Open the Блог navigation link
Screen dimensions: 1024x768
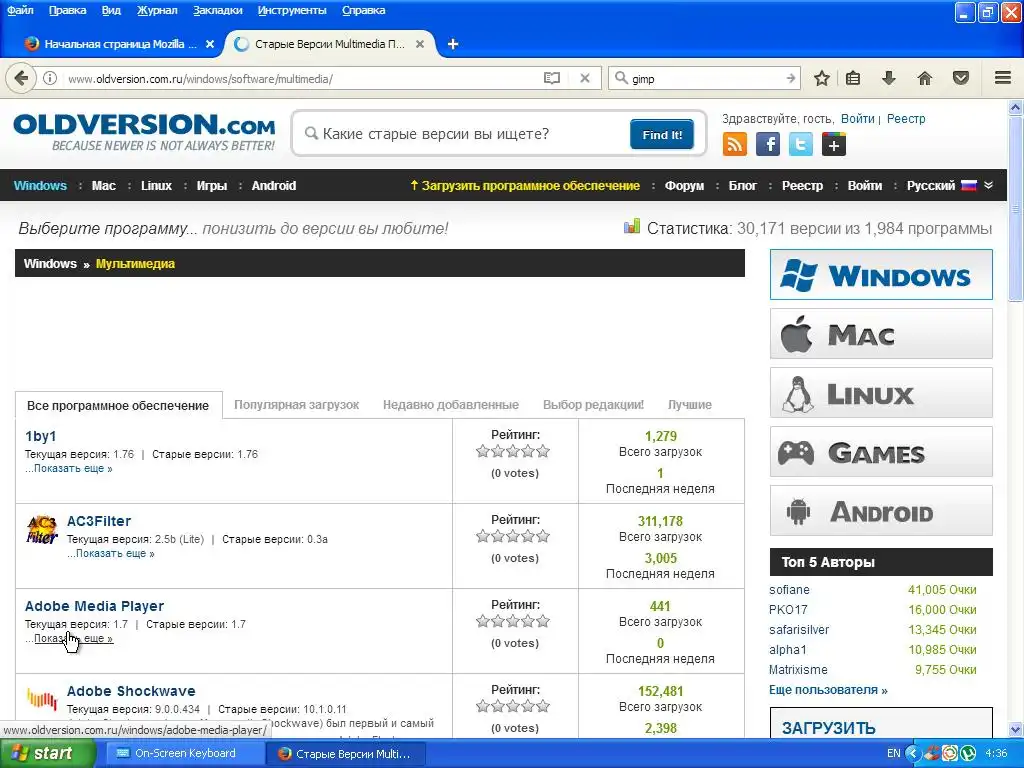[x=743, y=185]
